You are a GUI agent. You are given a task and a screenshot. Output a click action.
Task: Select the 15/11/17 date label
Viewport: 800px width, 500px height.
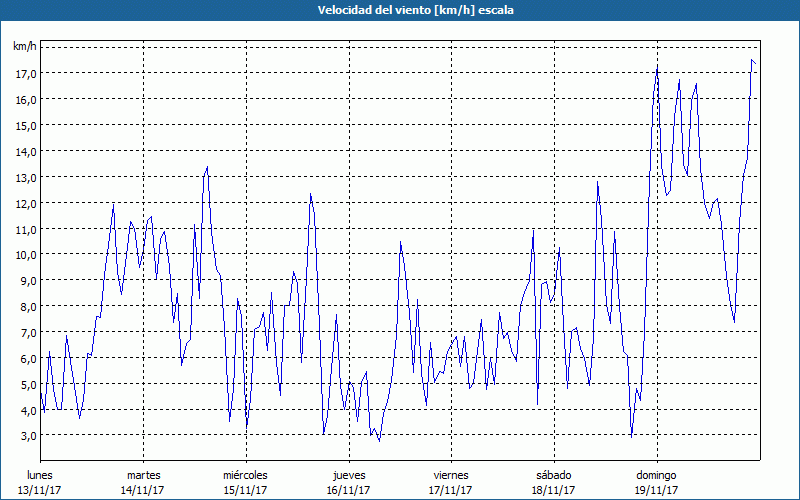[x=245, y=490]
